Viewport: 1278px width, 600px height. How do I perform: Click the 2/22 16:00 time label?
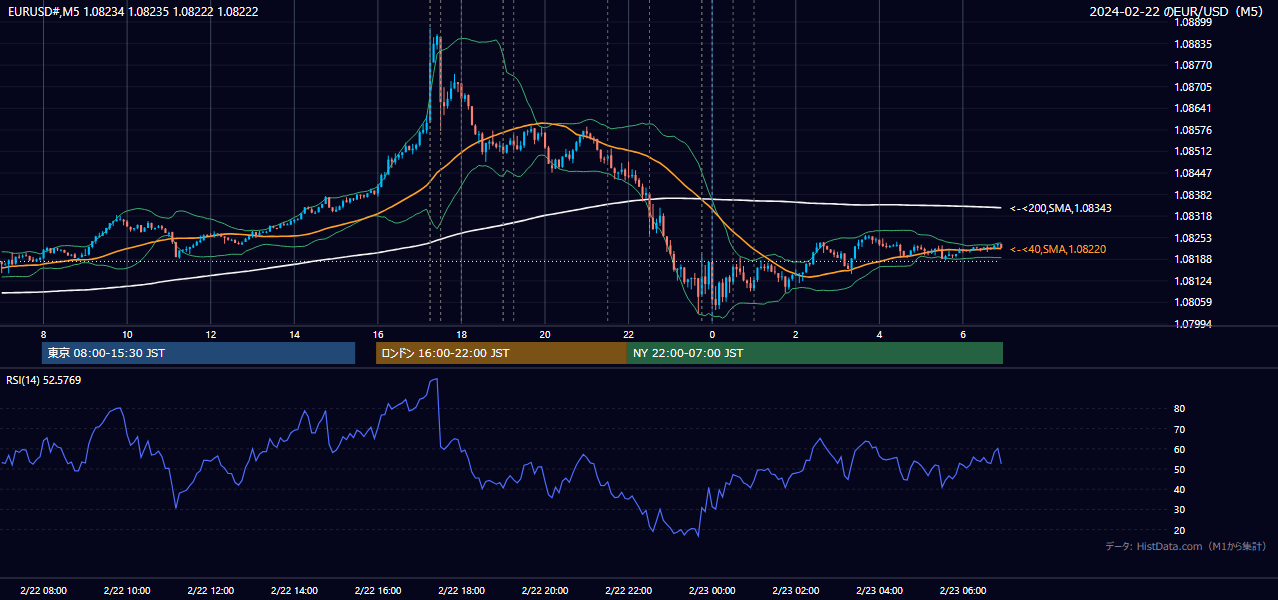point(377,590)
